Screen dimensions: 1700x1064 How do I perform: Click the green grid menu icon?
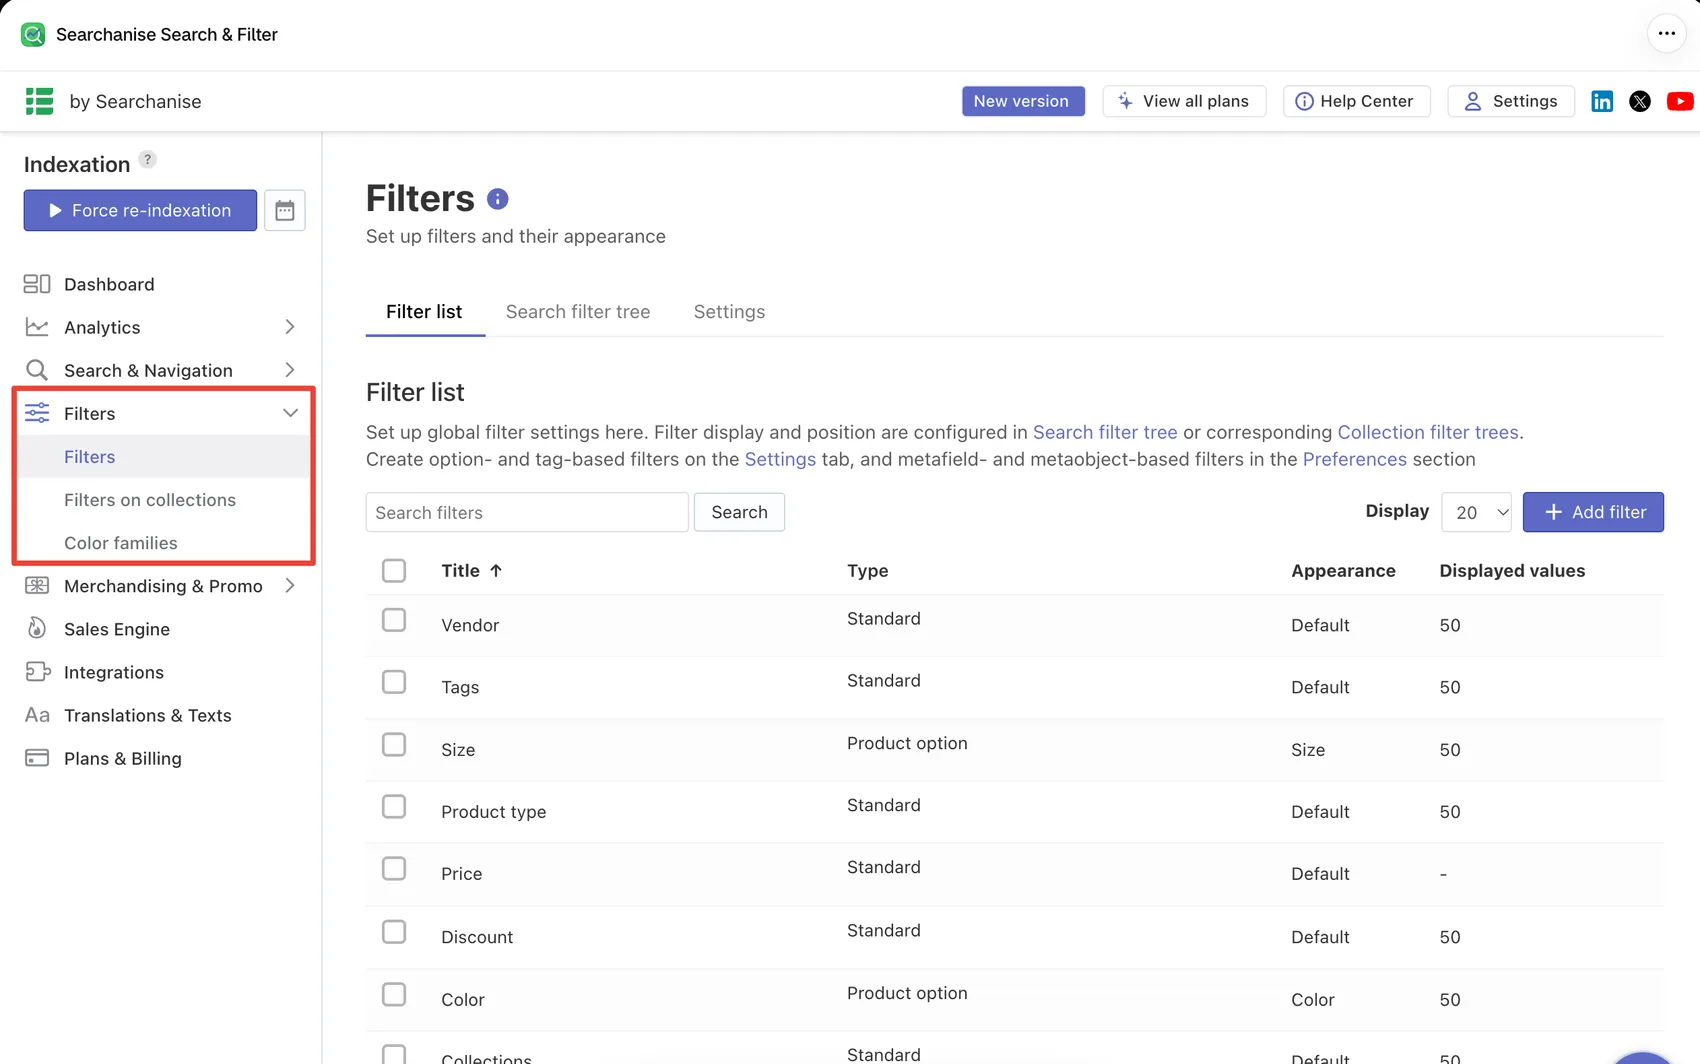(39, 101)
